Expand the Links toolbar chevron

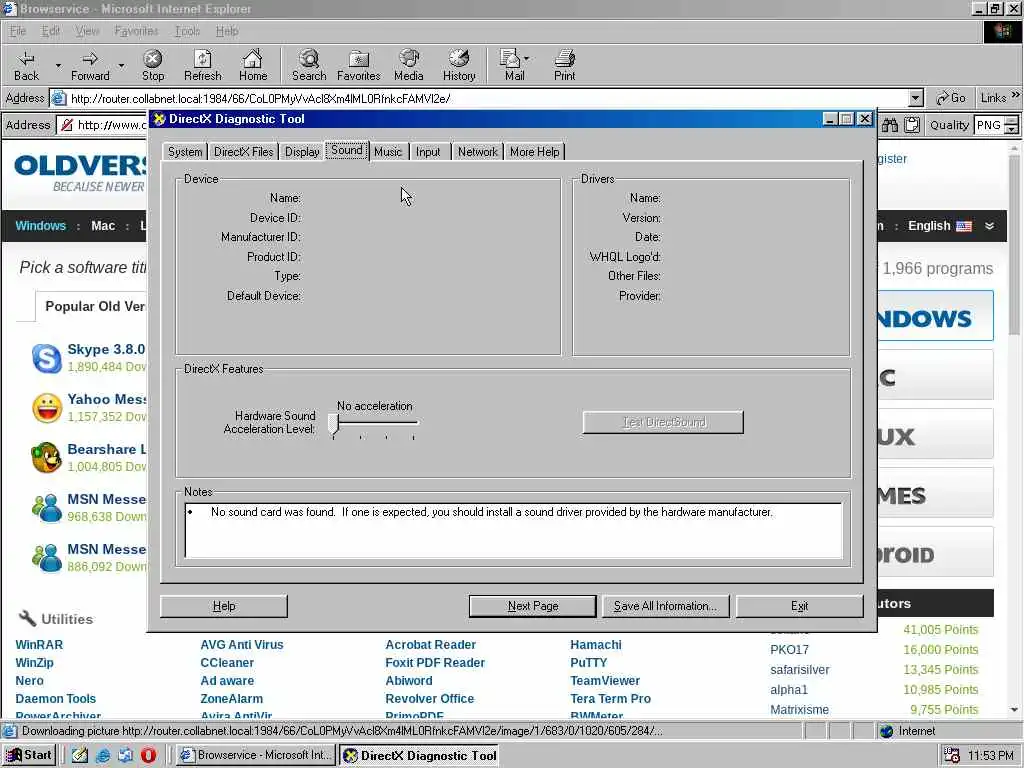click(1016, 95)
